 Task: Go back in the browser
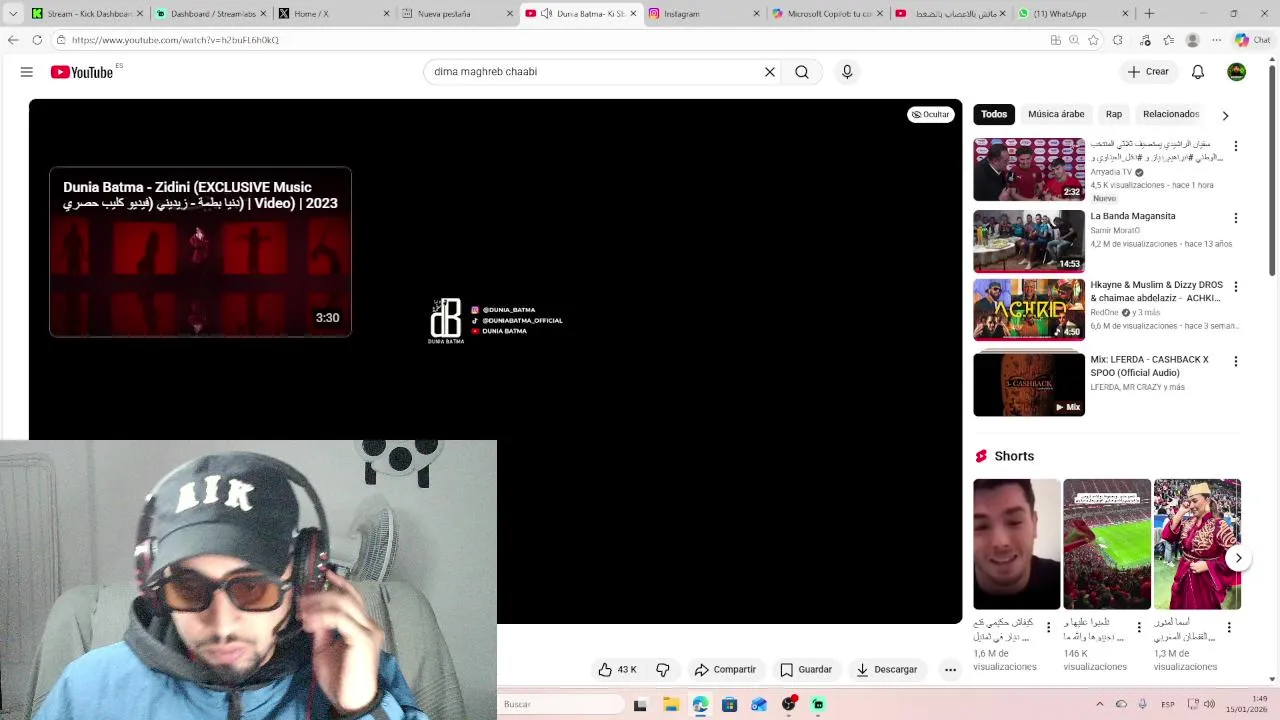(12, 40)
